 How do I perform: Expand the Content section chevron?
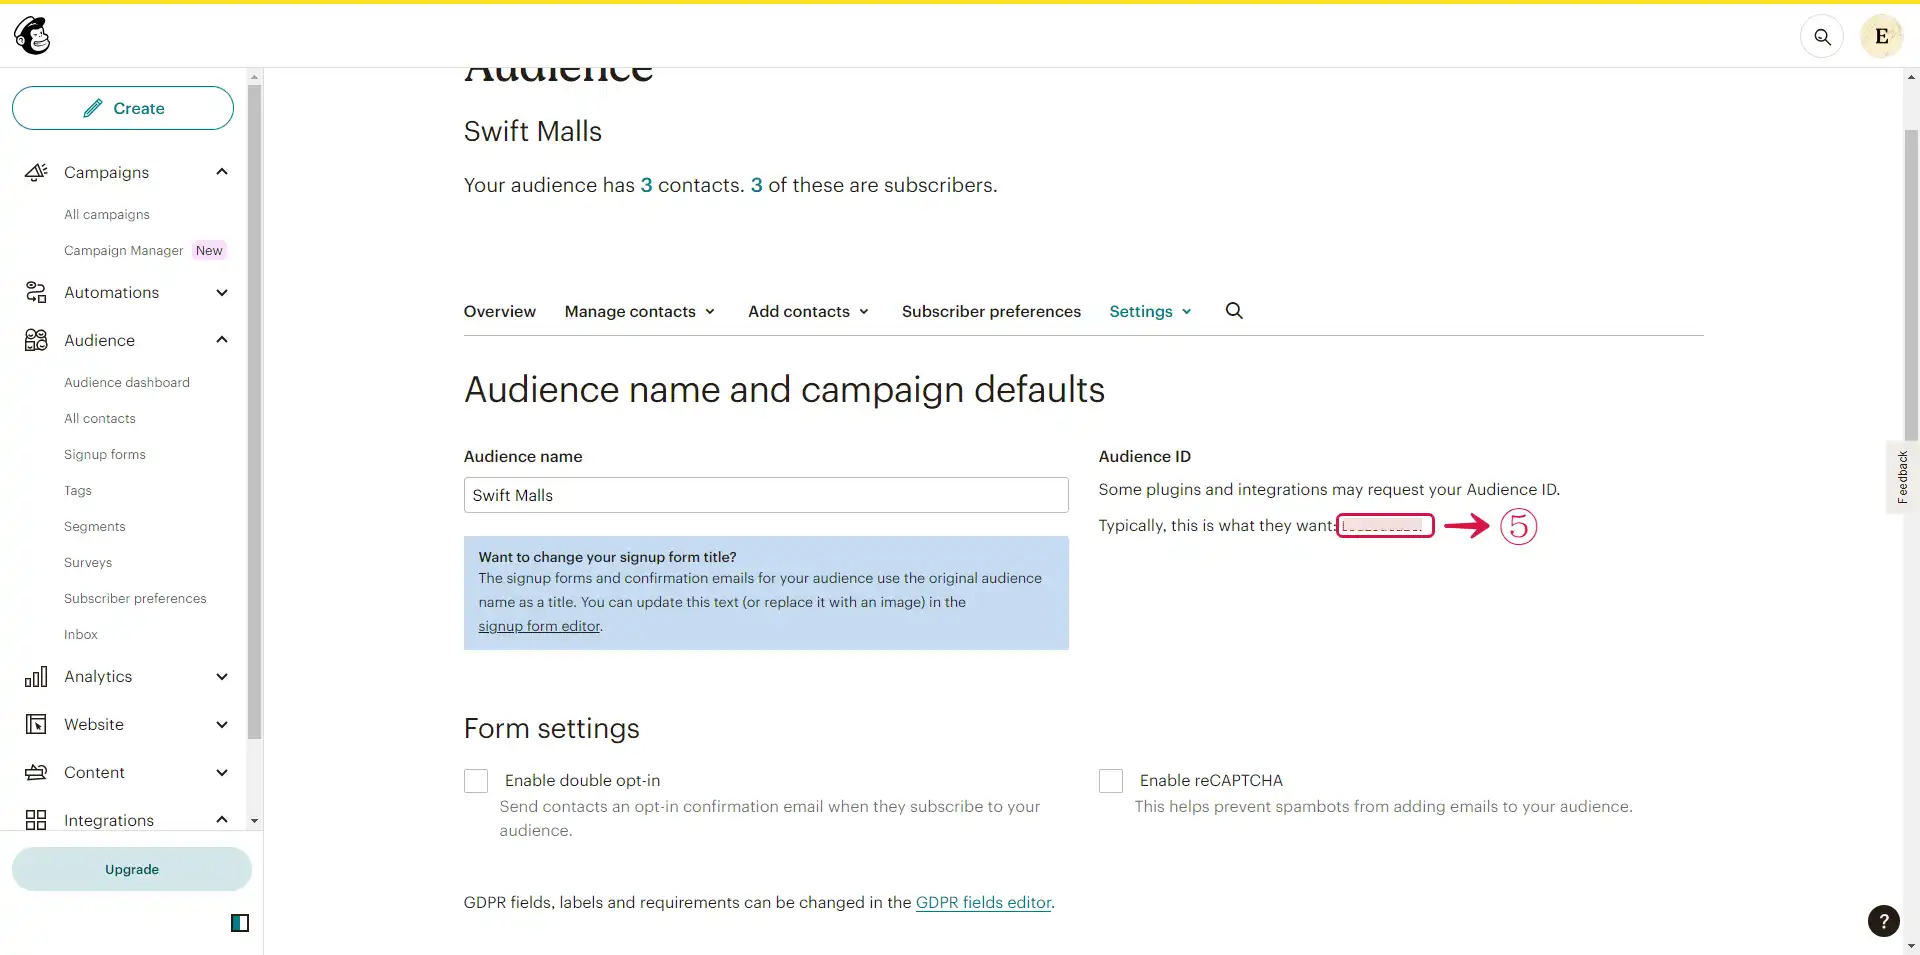pos(222,772)
